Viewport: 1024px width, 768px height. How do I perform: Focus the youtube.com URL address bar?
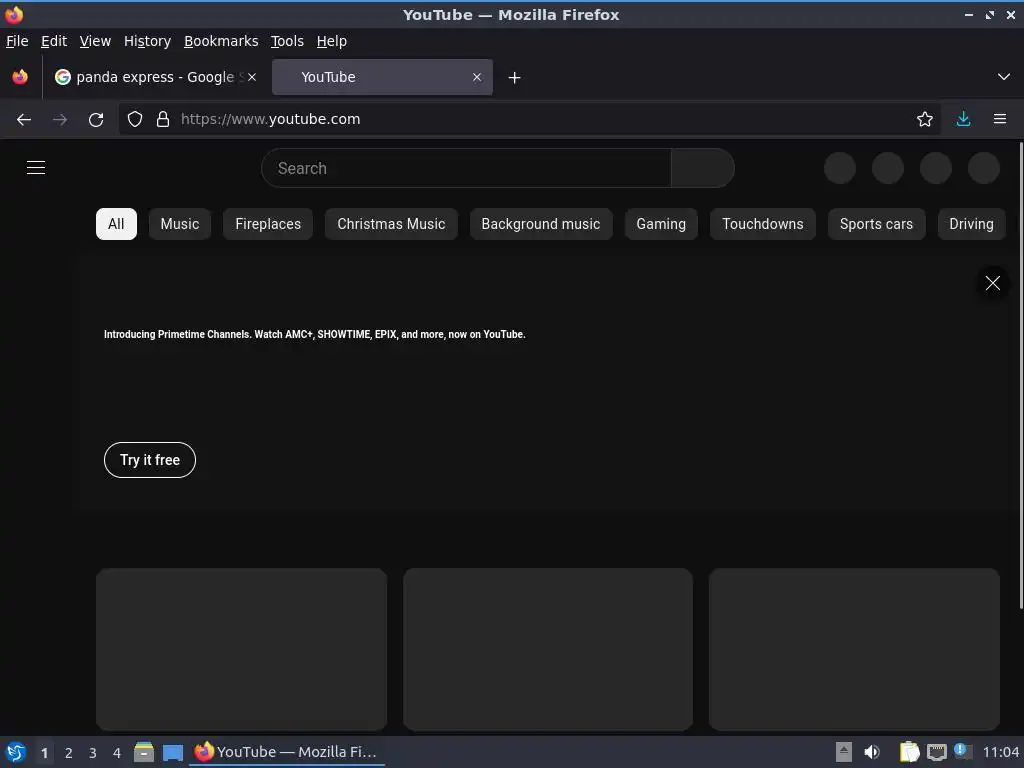click(529, 119)
